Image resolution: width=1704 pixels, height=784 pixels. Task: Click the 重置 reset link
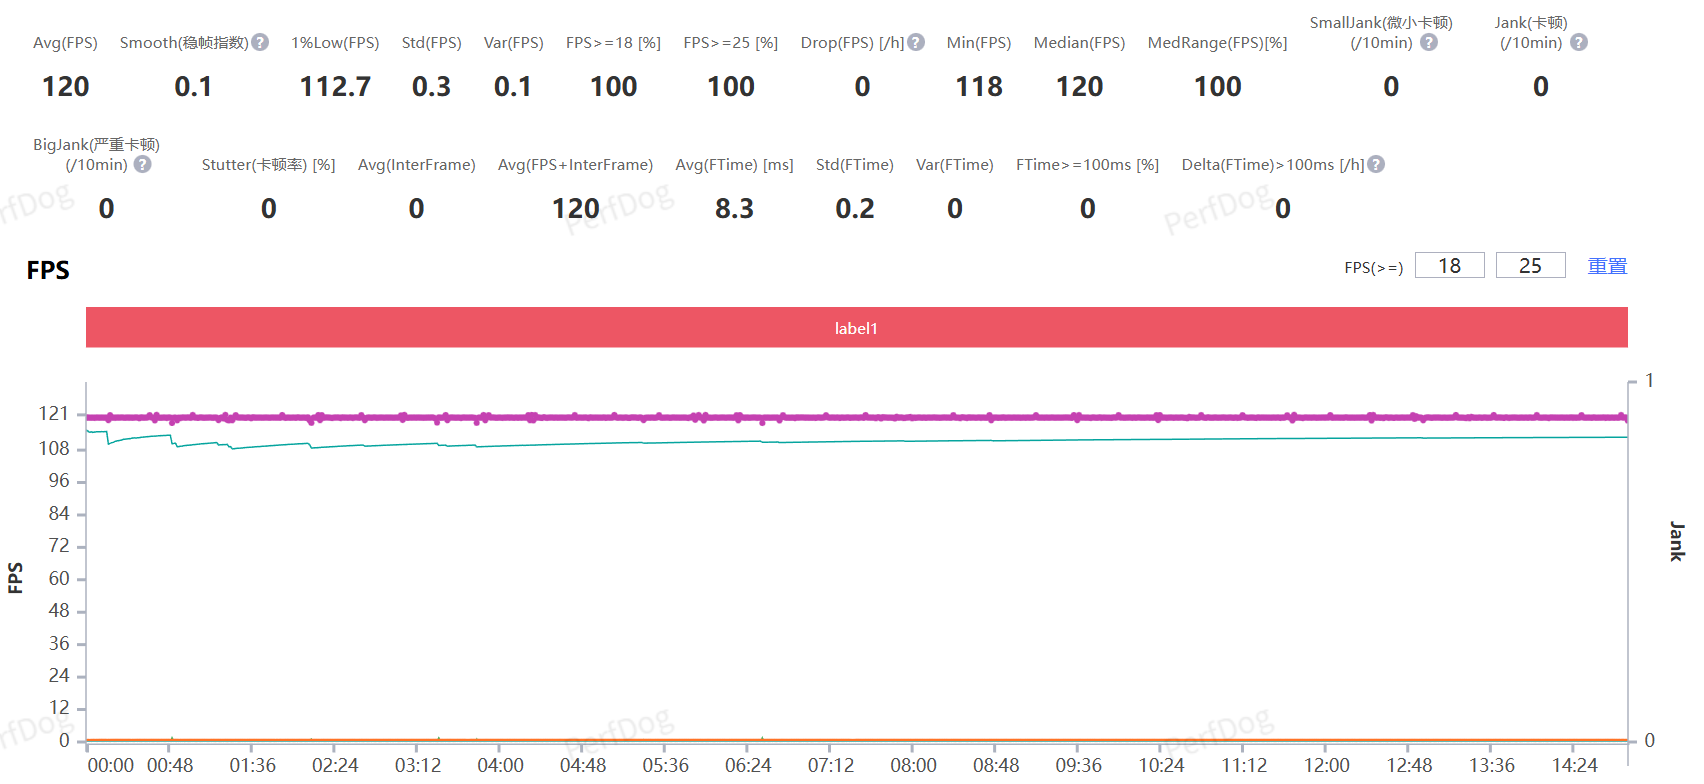click(1608, 266)
